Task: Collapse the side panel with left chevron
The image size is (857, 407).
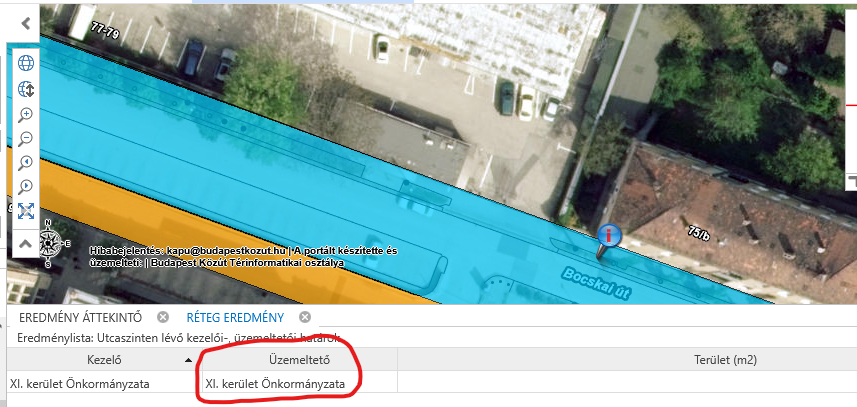Action: 25,23
